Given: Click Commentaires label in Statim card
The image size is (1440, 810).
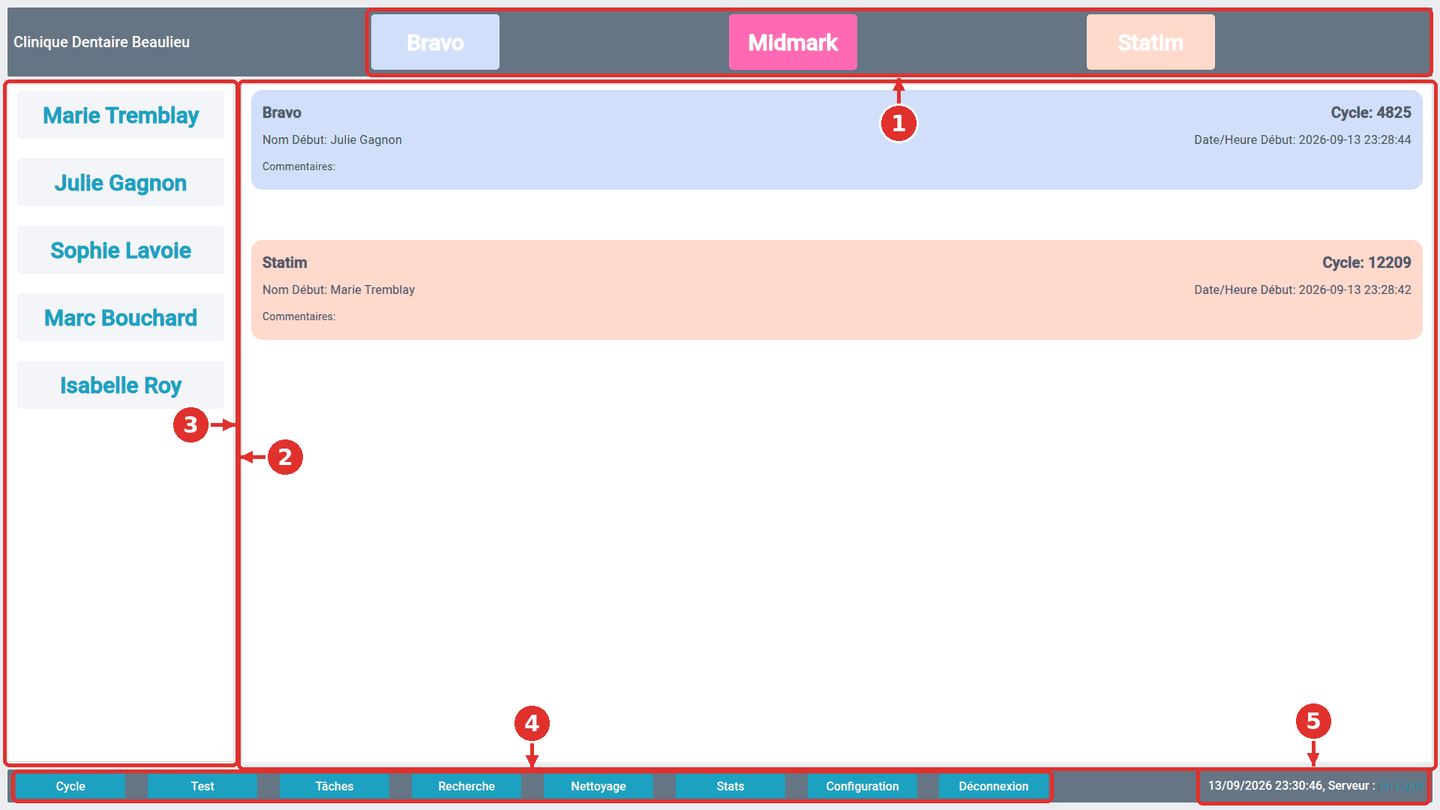Looking at the screenshot, I should (x=299, y=317).
